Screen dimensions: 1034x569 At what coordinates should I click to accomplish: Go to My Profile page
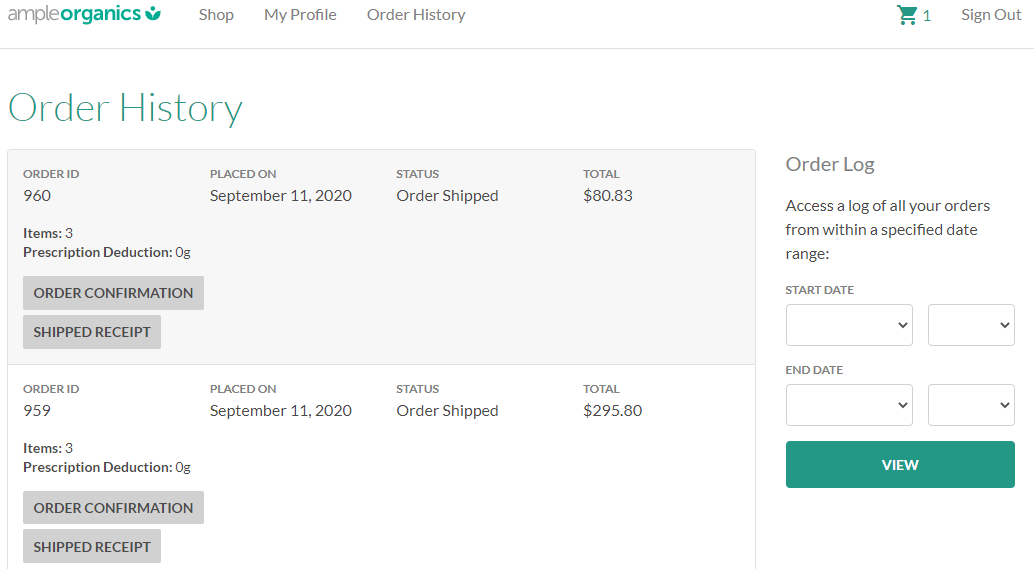[300, 15]
